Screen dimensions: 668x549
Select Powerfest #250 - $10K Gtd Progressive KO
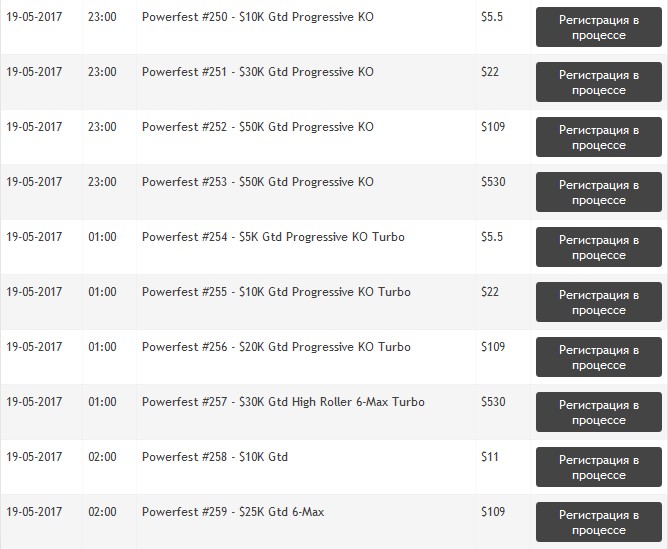258,17
